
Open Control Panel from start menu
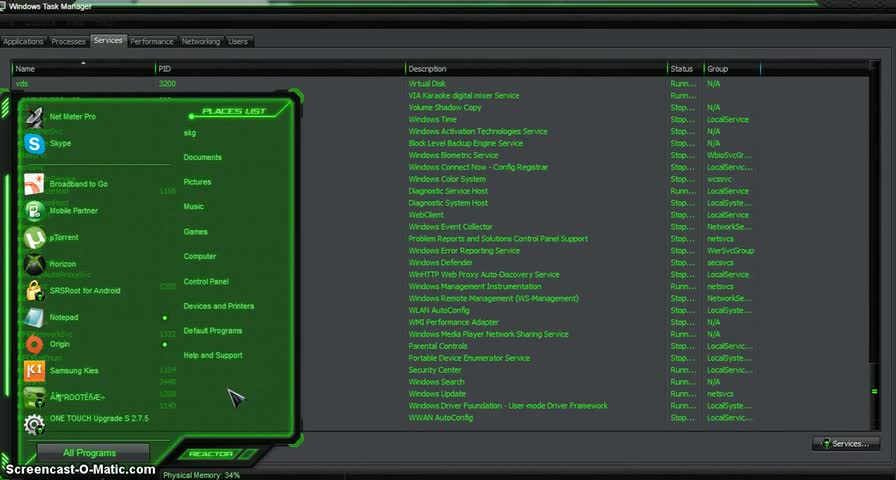pyautogui.click(x=206, y=282)
